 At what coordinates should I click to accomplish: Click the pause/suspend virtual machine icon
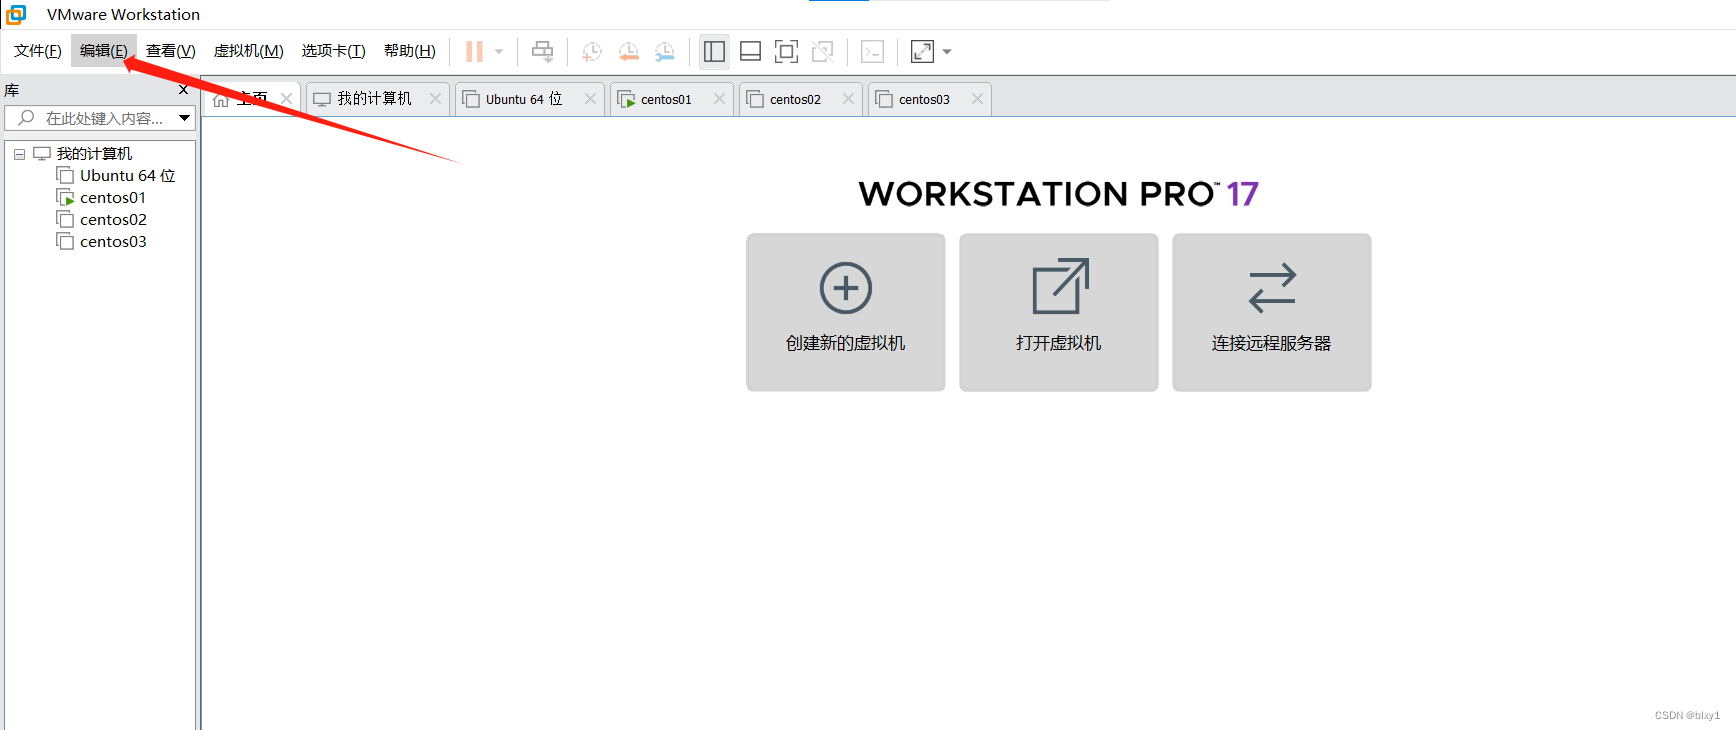[474, 51]
